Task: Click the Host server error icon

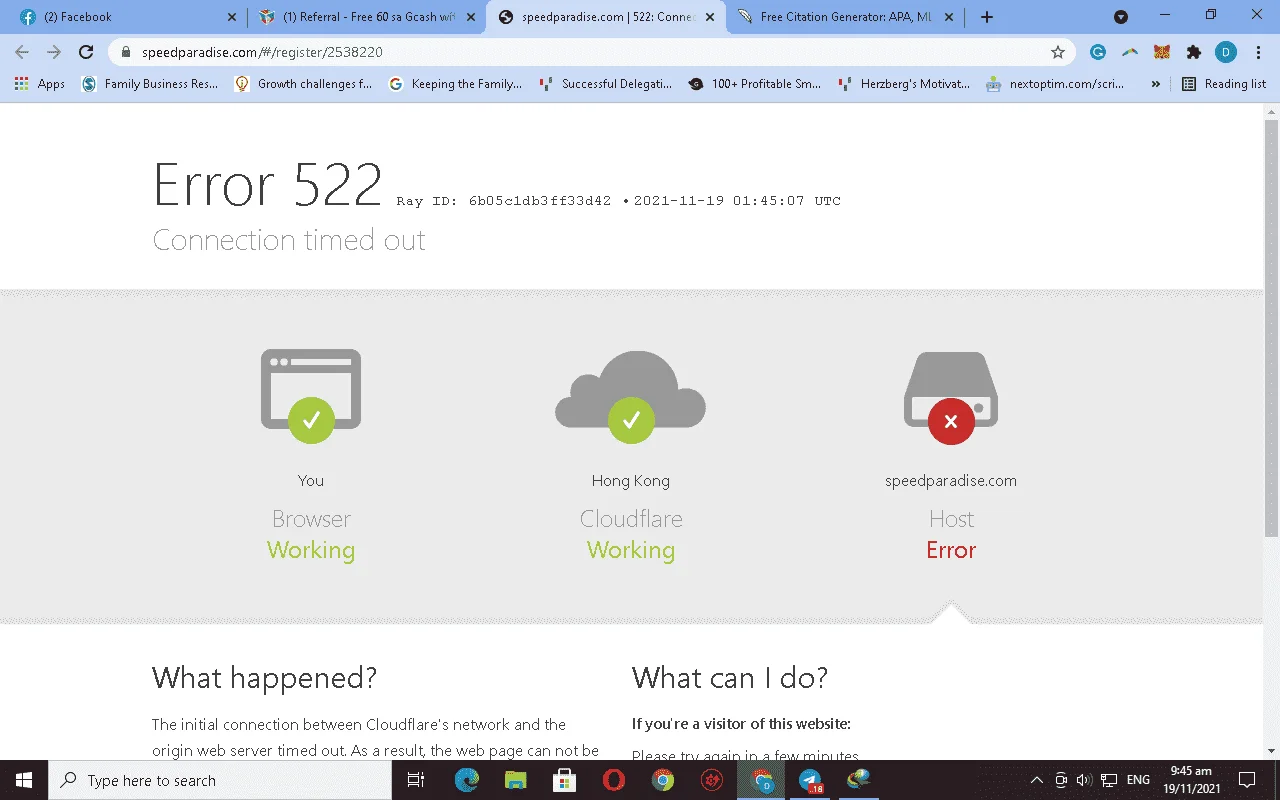Action: click(x=951, y=397)
